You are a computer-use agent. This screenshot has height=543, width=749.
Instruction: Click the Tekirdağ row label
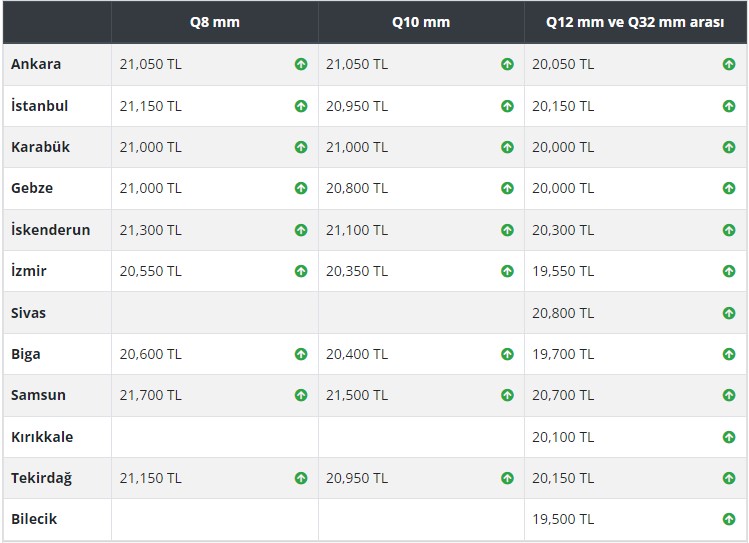pos(42,478)
